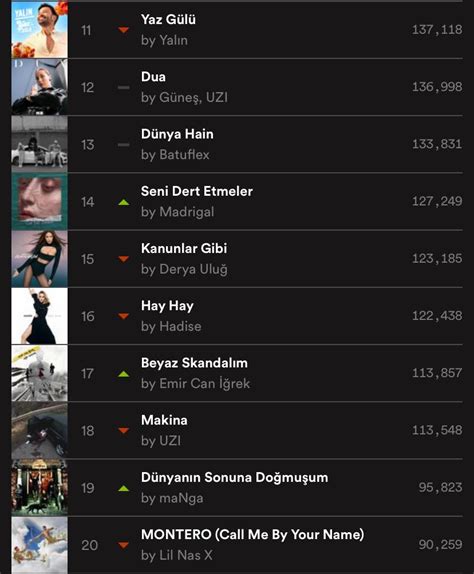Screen dimensions: 474x574
Task: Click the no-change dash beside Dünya Hain
Action: point(124,145)
